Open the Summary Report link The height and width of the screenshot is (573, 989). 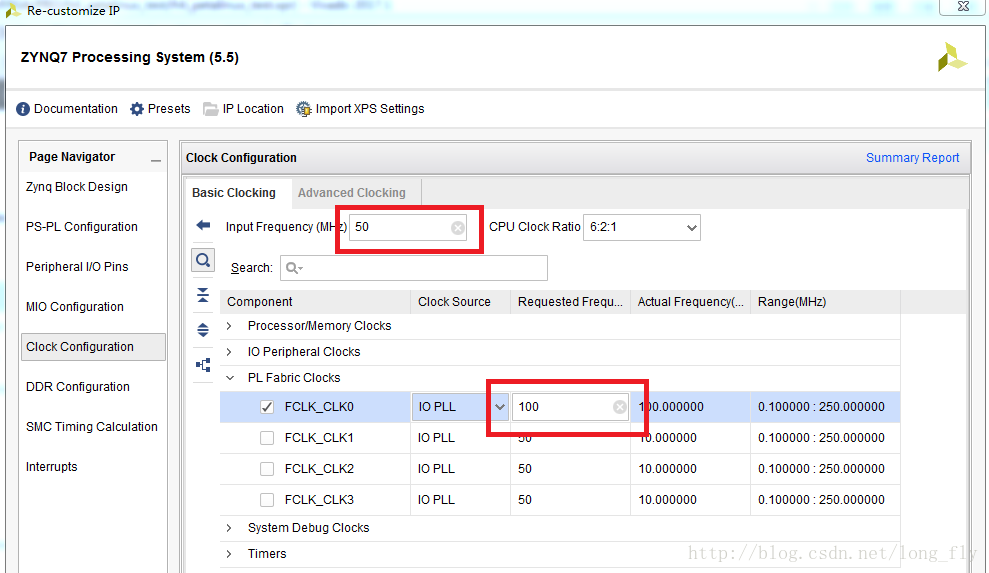tap(912, 158)
